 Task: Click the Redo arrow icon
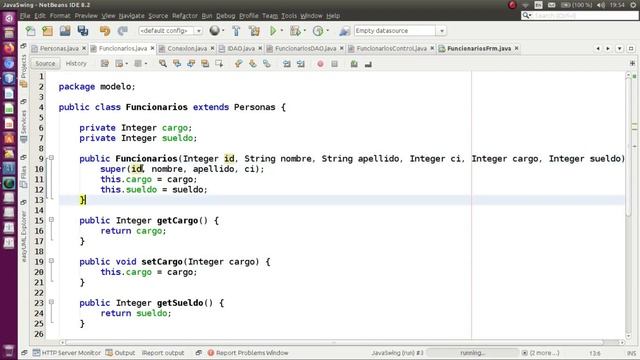pos(122,31)
